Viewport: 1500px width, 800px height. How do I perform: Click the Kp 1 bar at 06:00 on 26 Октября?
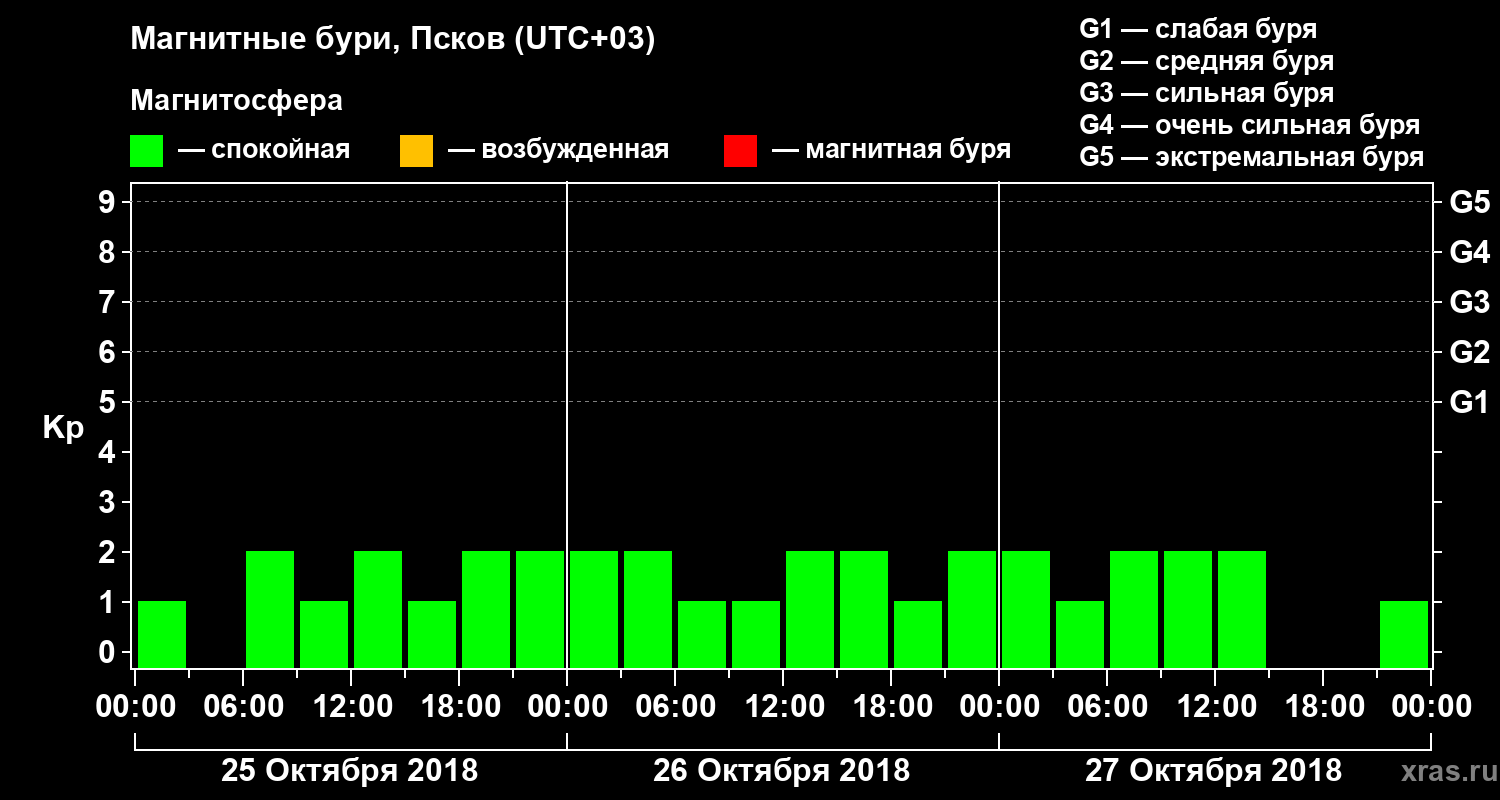[x=702, y=634]
